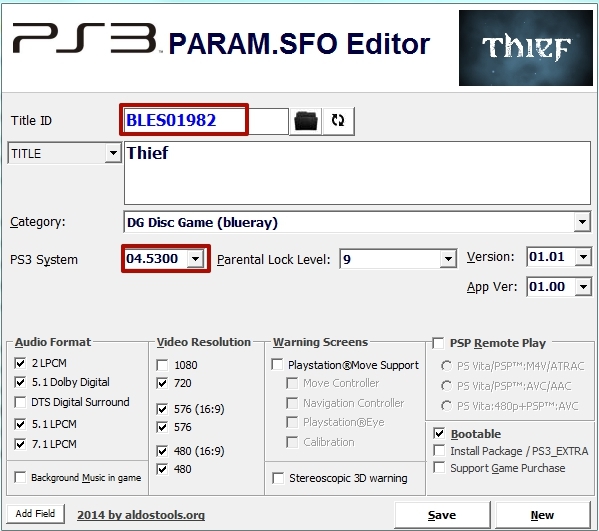Screen dimensions: 599x531
Task: Select PS Vita/PSP M4V/ATRAC radio option
Action: pyautogui.click(x=446, y=366)
